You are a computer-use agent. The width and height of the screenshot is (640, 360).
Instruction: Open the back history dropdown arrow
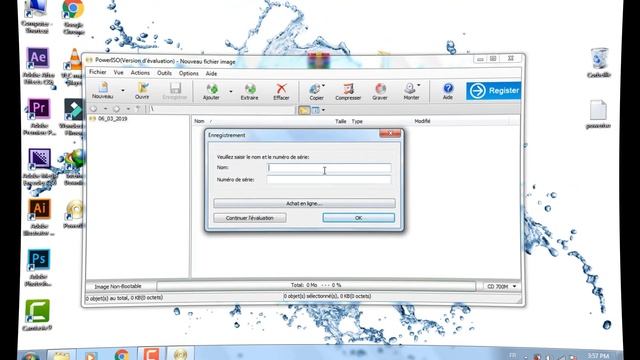(105, 109)
